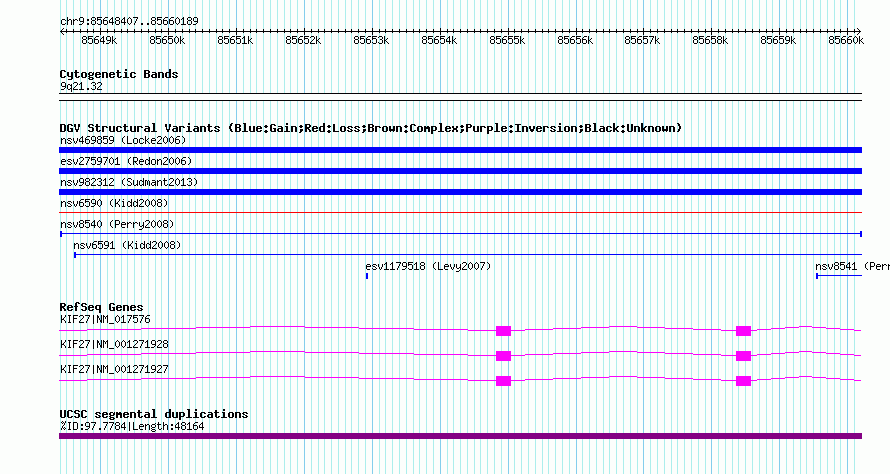The image size is (890, 474).
Task: Select first exon of KIF27|NM_001271927 near 85655k
Action: [x=503, y=381]
